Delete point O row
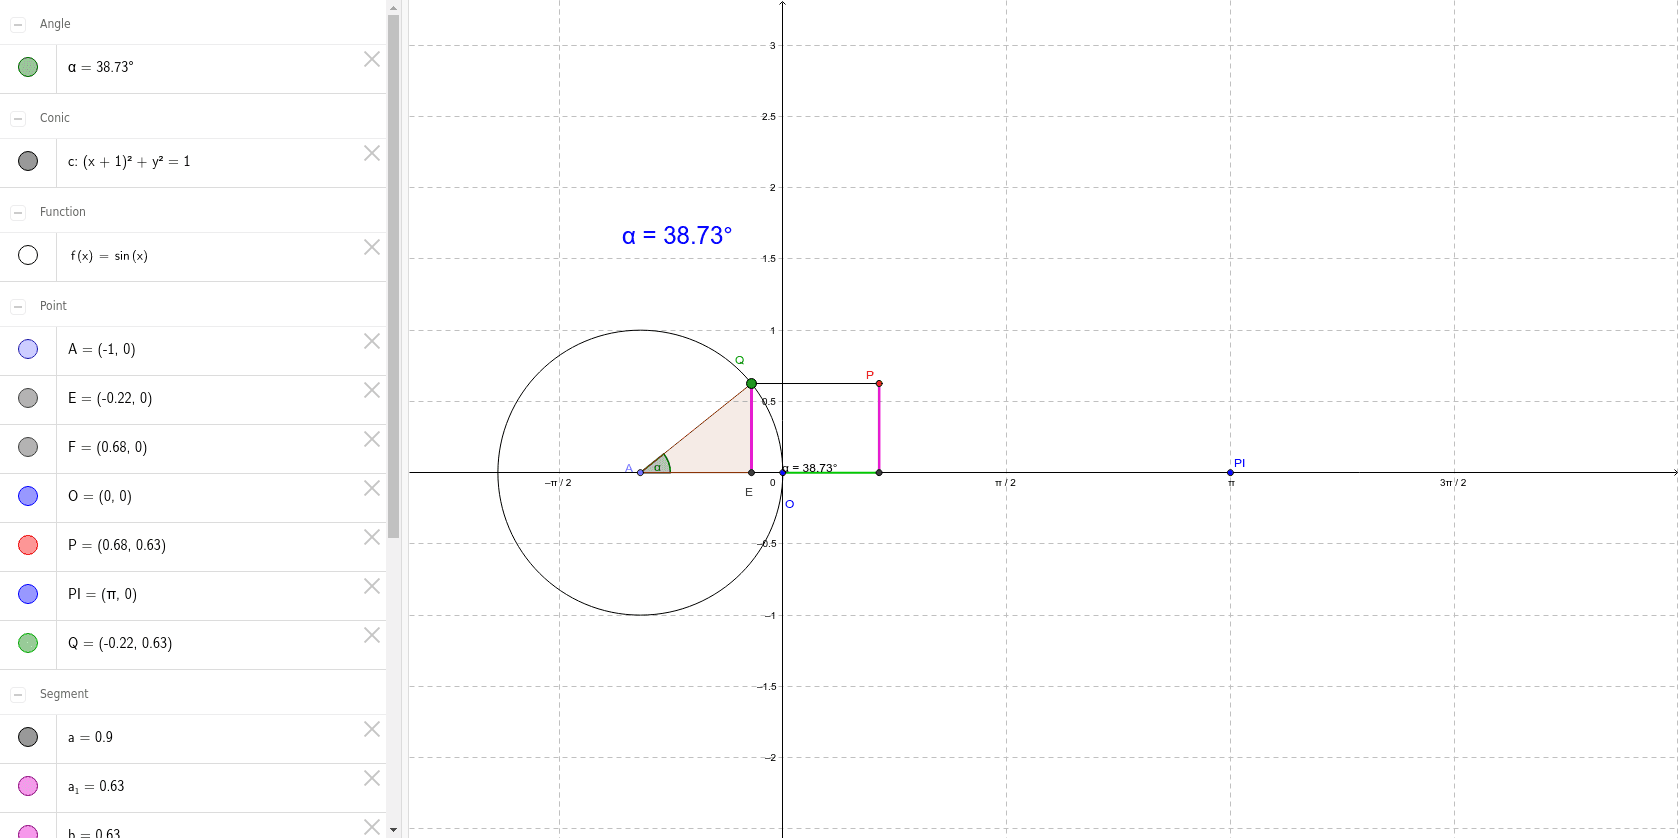This screenshot has height=840, width=1680. pyautogui.click(x=372, y=488)
